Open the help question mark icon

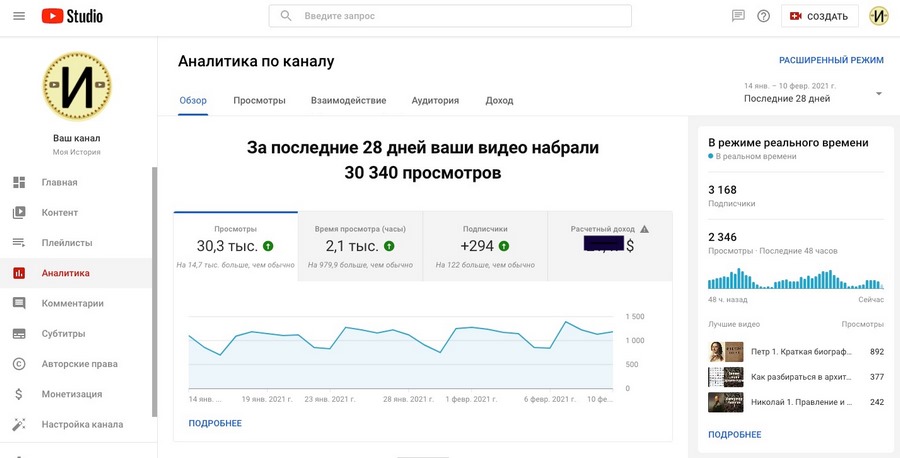[x=764, y=16]
